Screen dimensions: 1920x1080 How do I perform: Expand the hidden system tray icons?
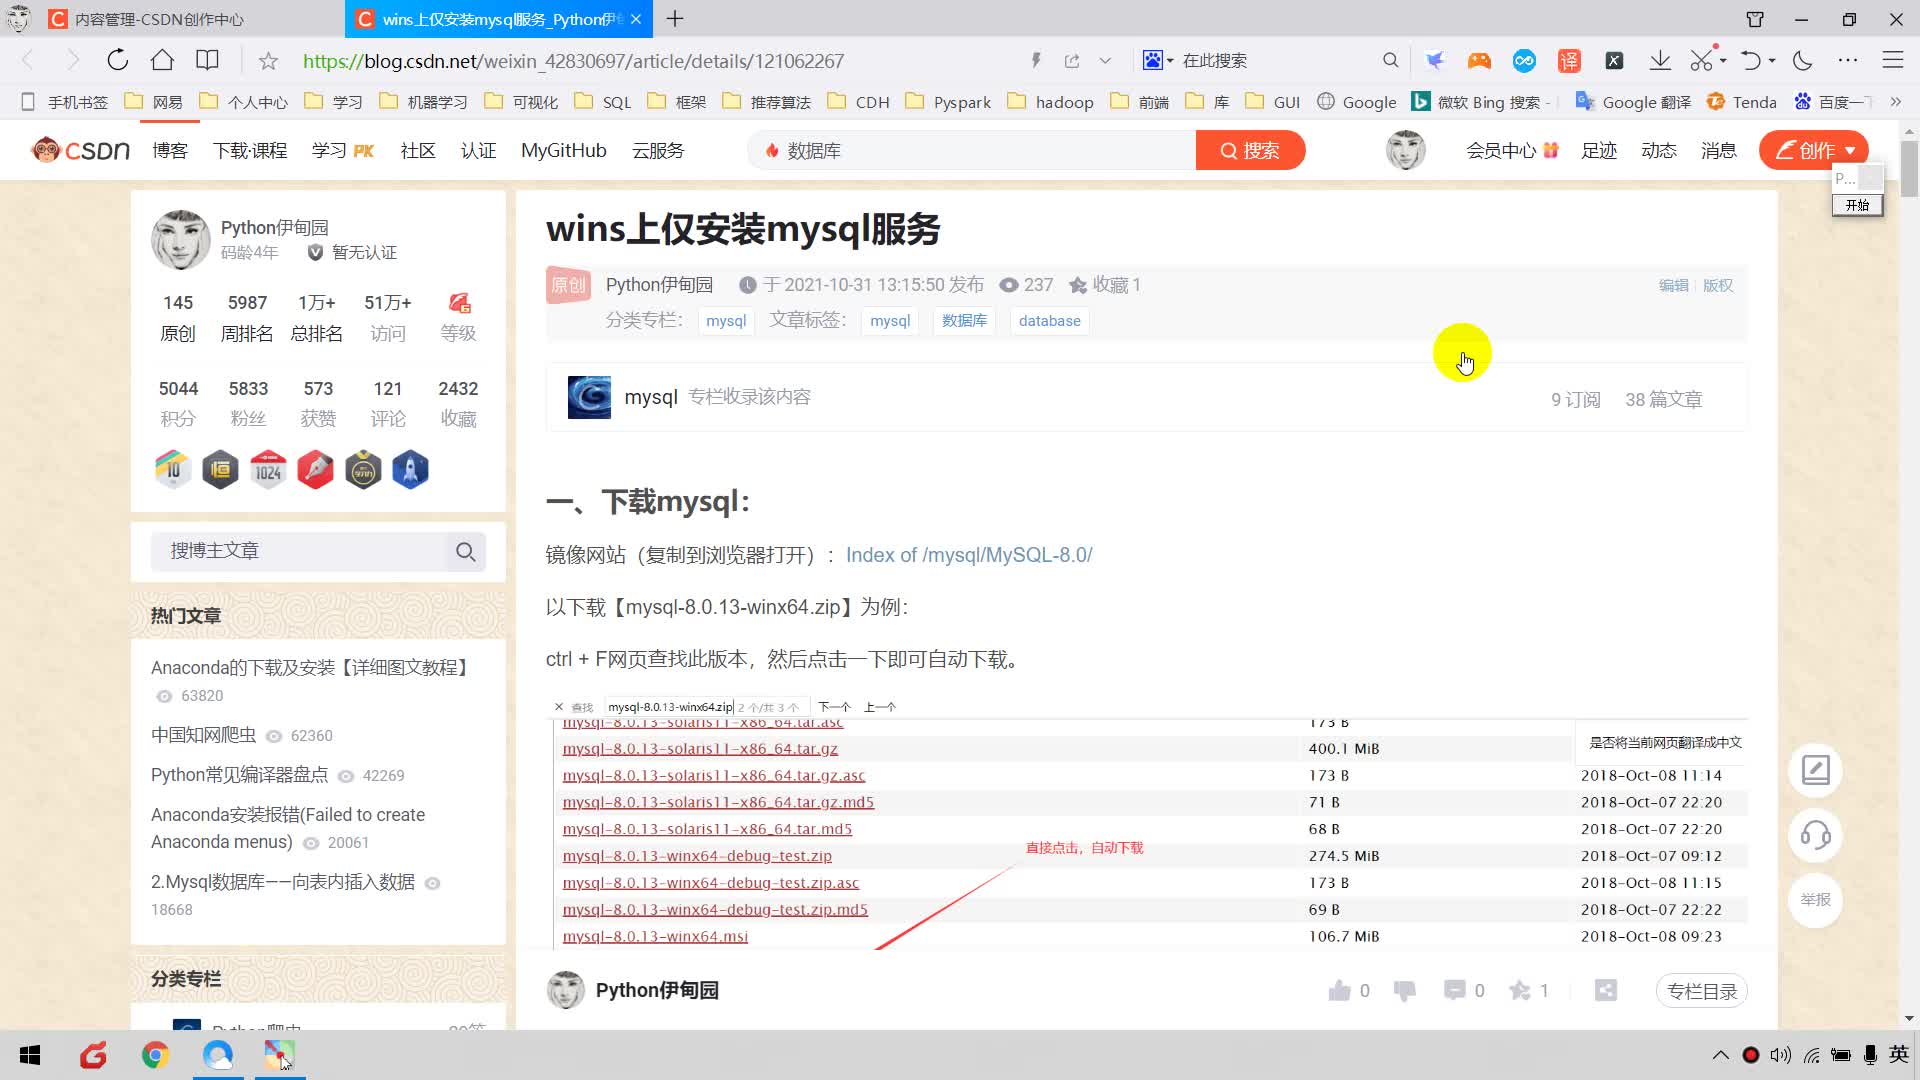1720,1055
